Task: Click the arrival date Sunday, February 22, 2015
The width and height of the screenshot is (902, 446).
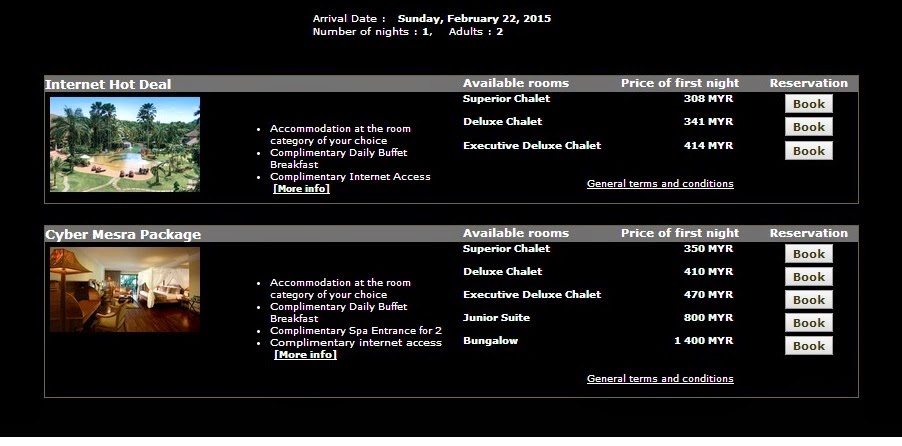Action: click(x=474, y=18)
